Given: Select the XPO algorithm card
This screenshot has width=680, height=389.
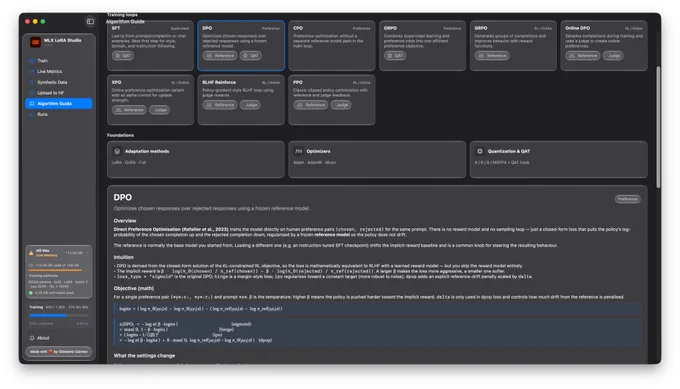Looking at the screenshot, I should pyautogui.click(x=150, y=100).
